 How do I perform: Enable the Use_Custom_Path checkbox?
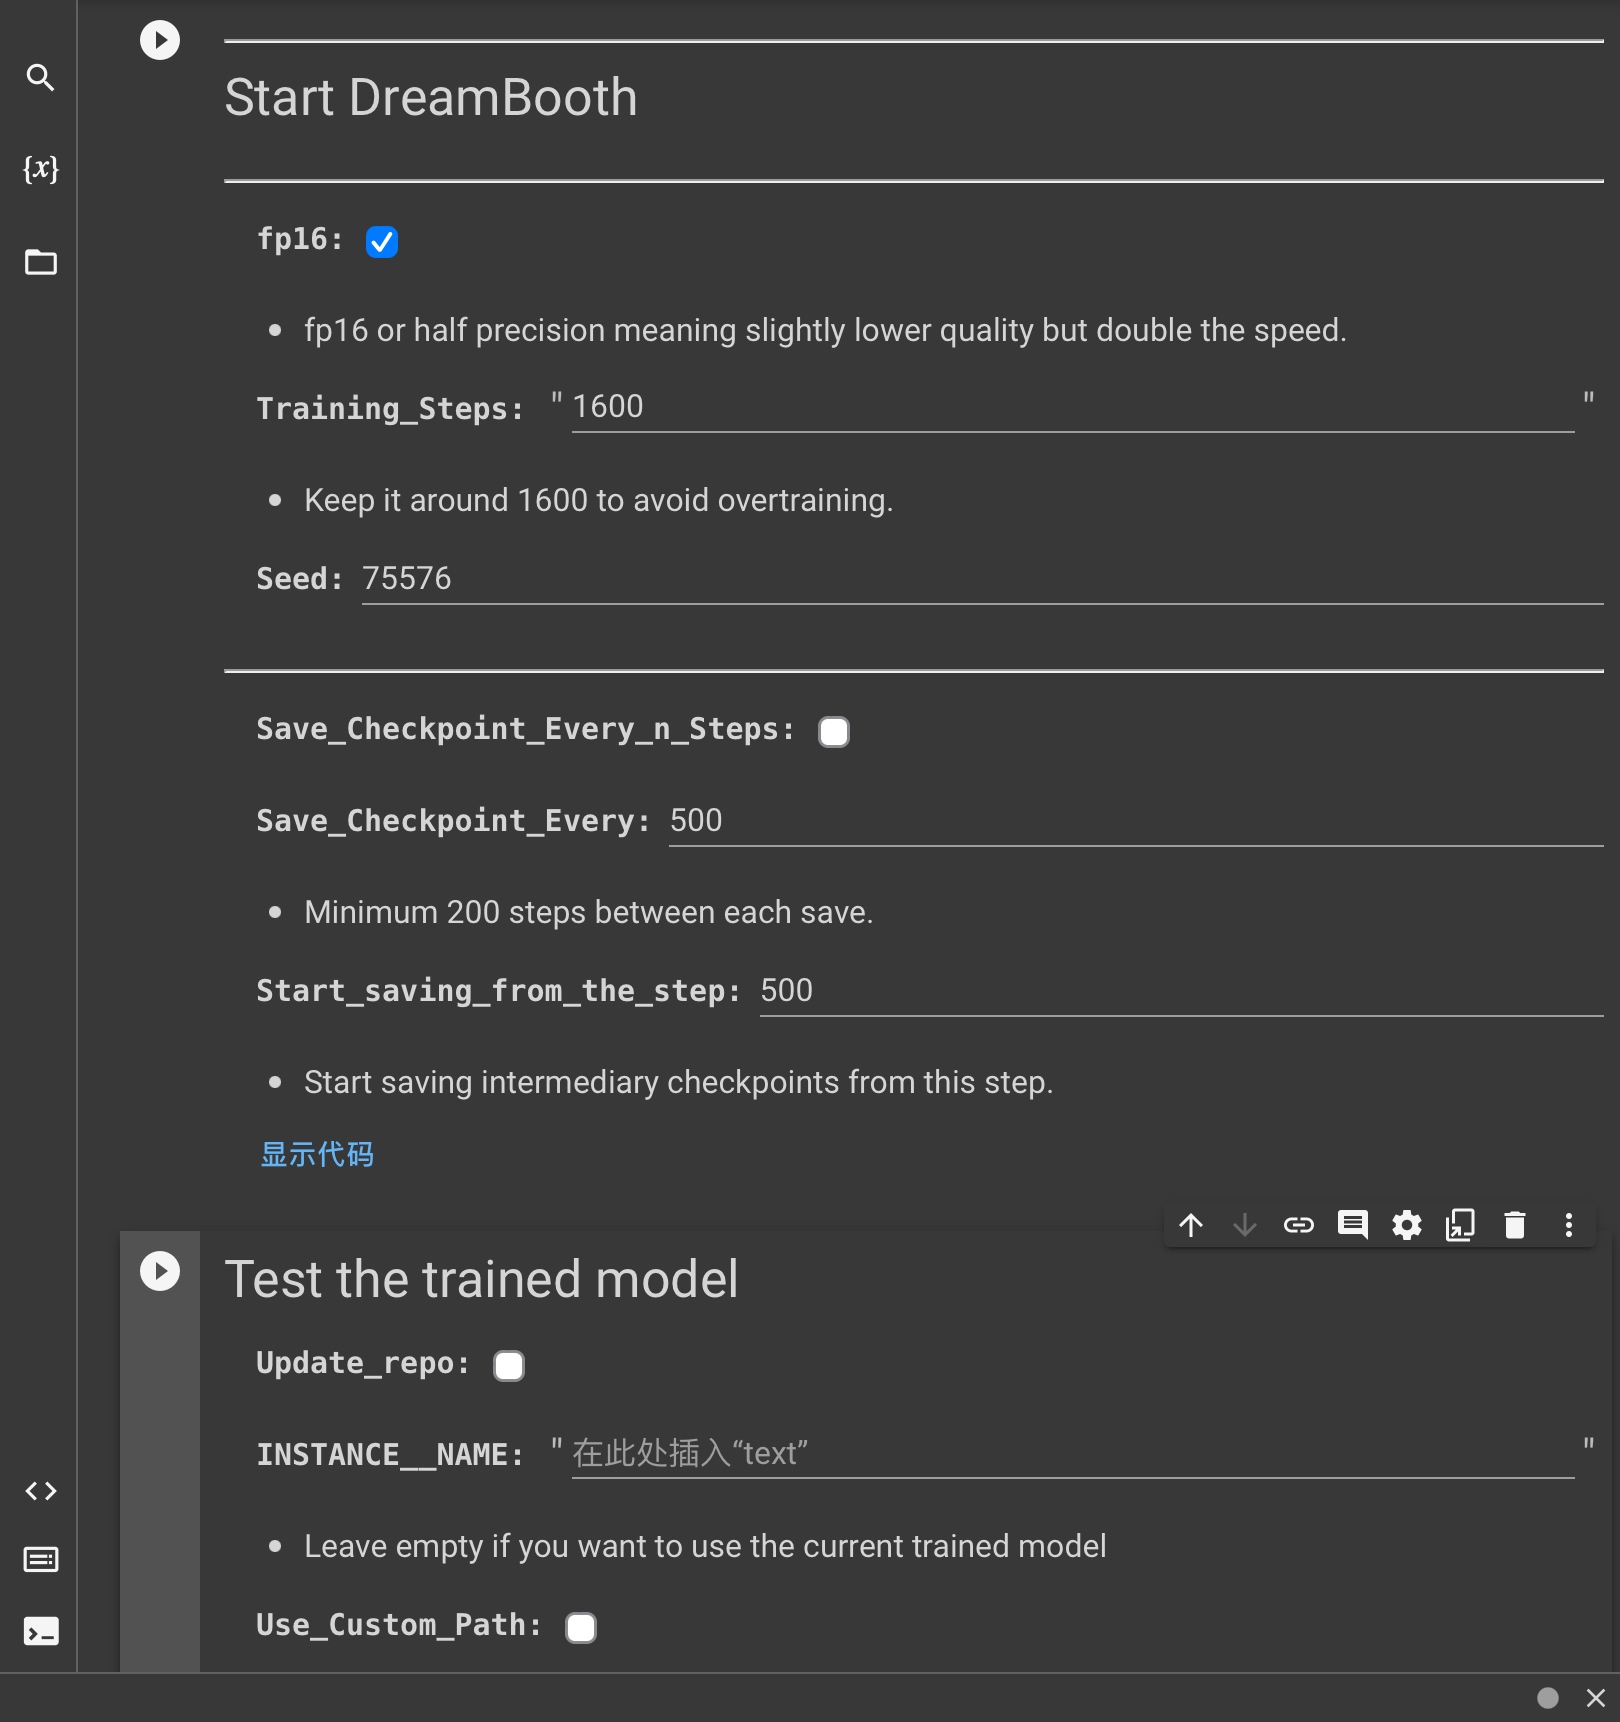click(x=581, y=1627)
